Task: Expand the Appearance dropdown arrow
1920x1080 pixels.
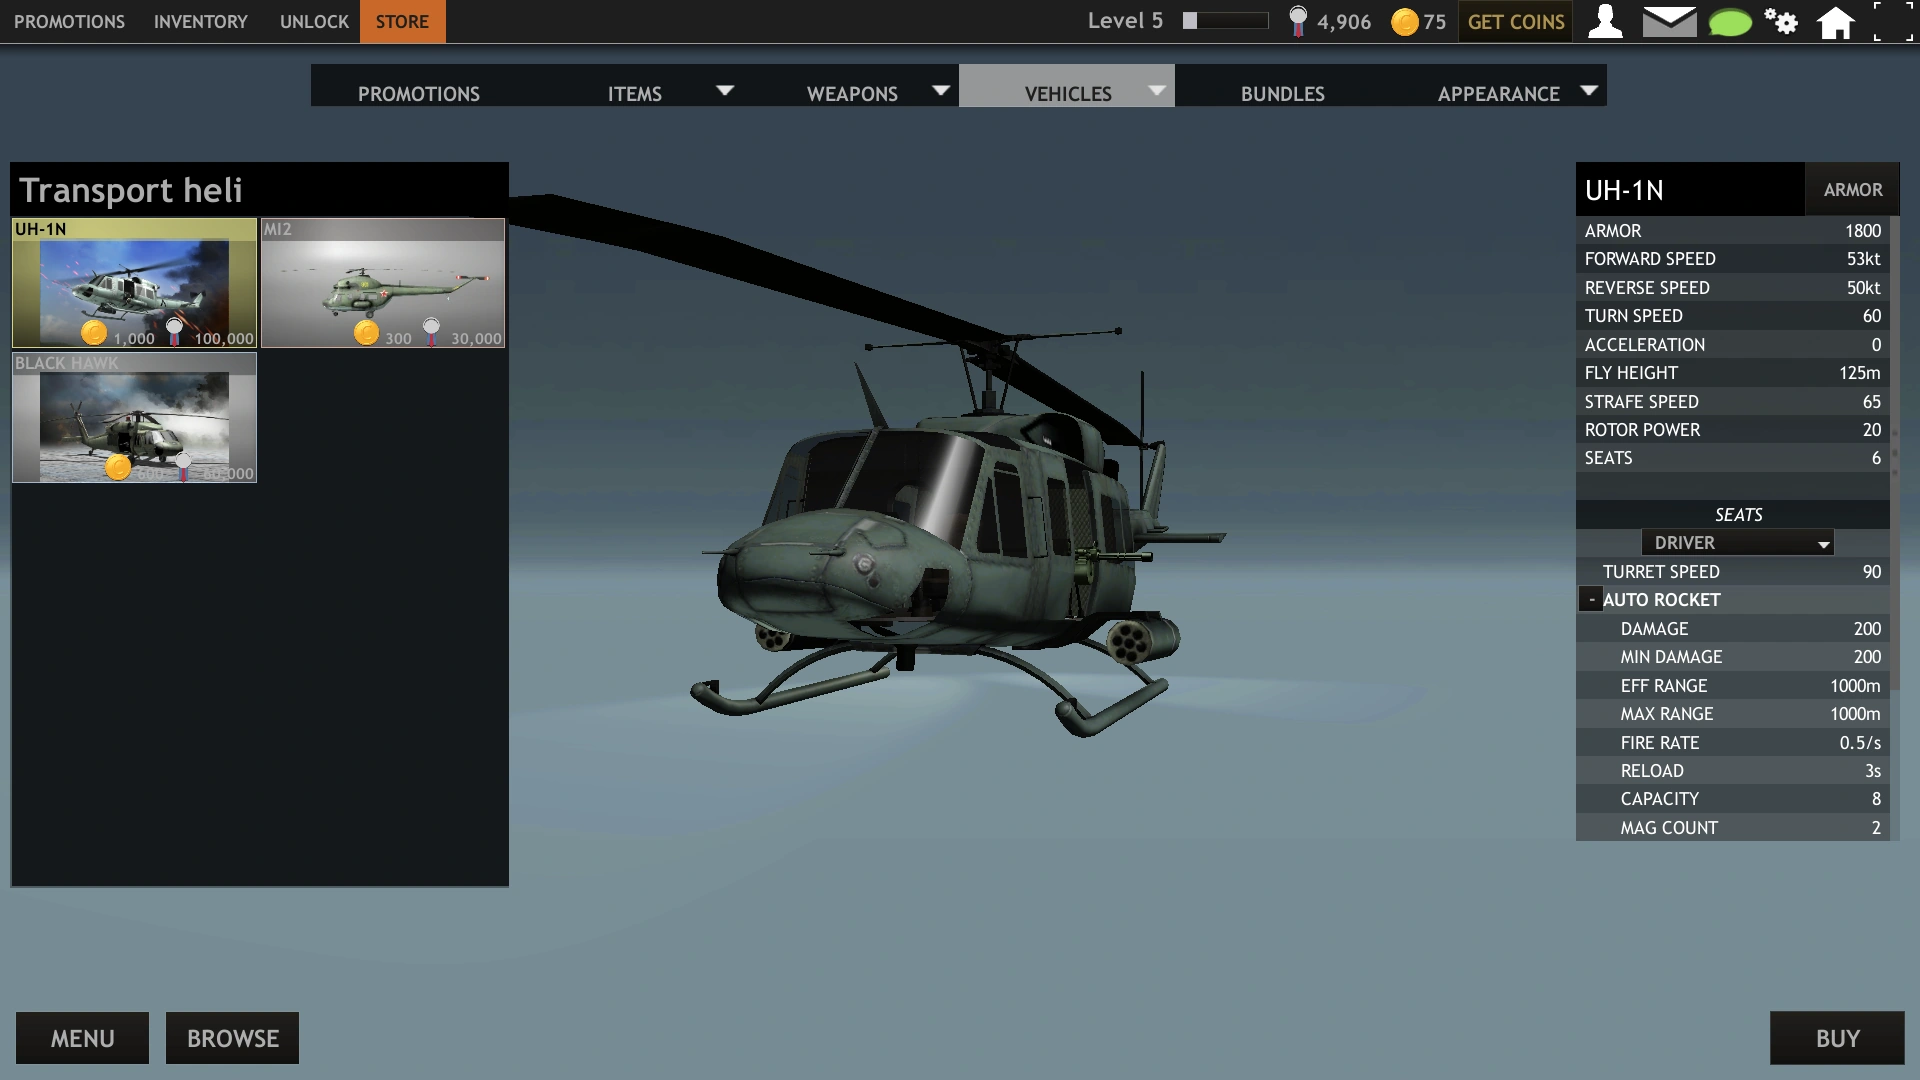Action: click(1588, 91)
